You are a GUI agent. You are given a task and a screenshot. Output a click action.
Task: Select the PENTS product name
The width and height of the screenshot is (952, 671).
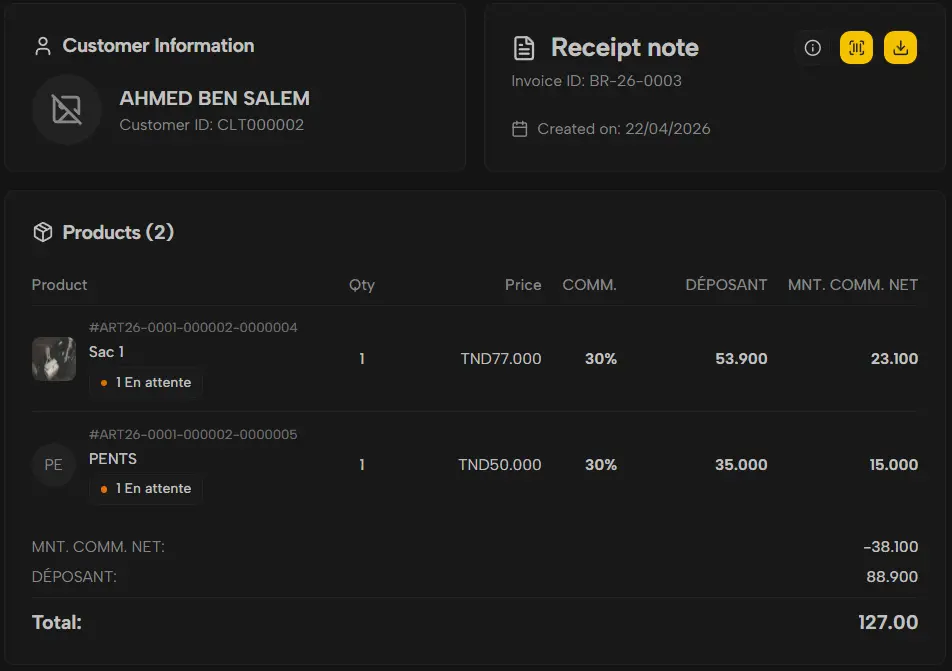(113, 459)
